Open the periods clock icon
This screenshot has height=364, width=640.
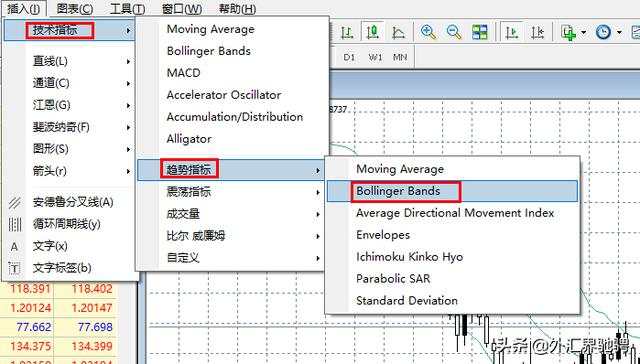(603, 32)
